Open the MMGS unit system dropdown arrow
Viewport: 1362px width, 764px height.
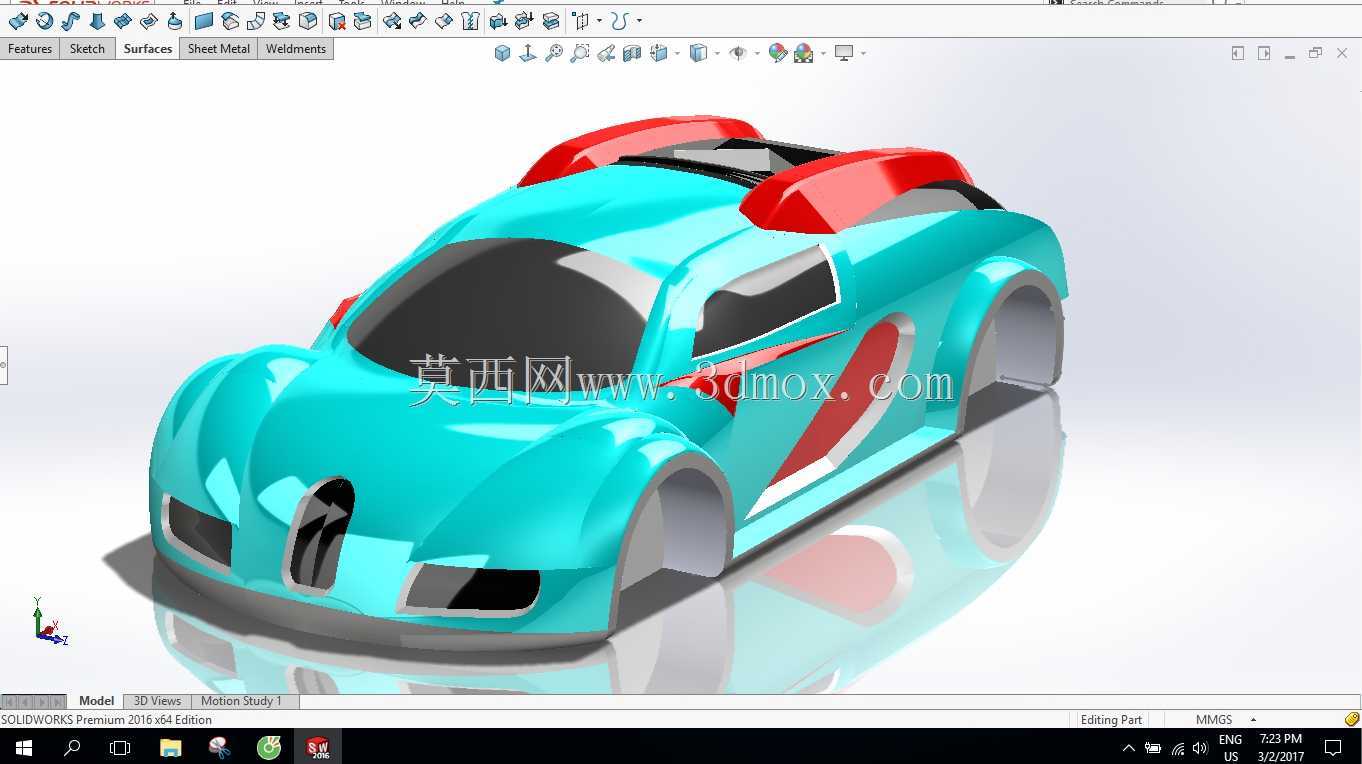(x=1253, y=720)
